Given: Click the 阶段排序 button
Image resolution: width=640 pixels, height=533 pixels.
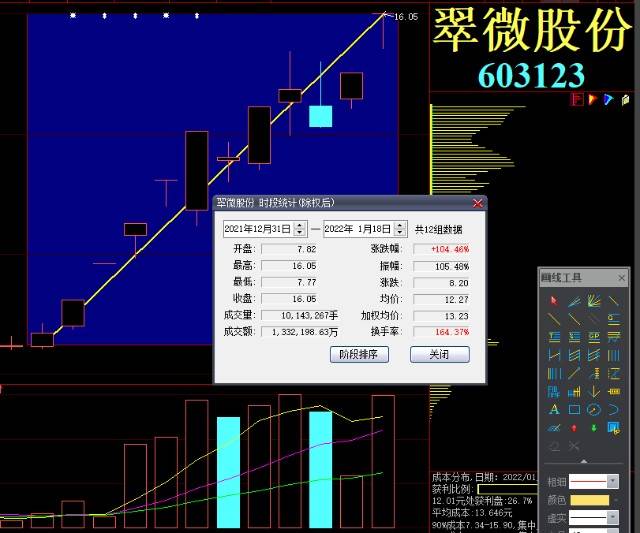Looking at the screenshot, I should [359, 354].
